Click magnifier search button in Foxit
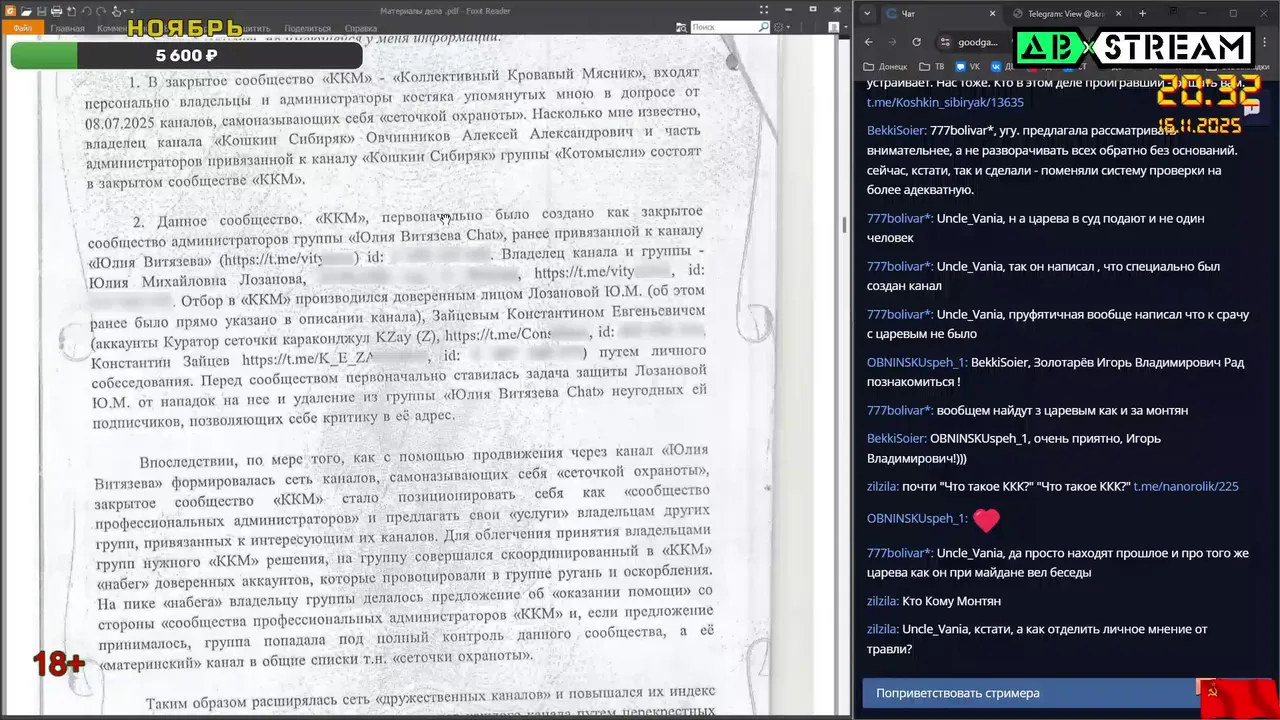1280x720 pixels. pos(764,27)
